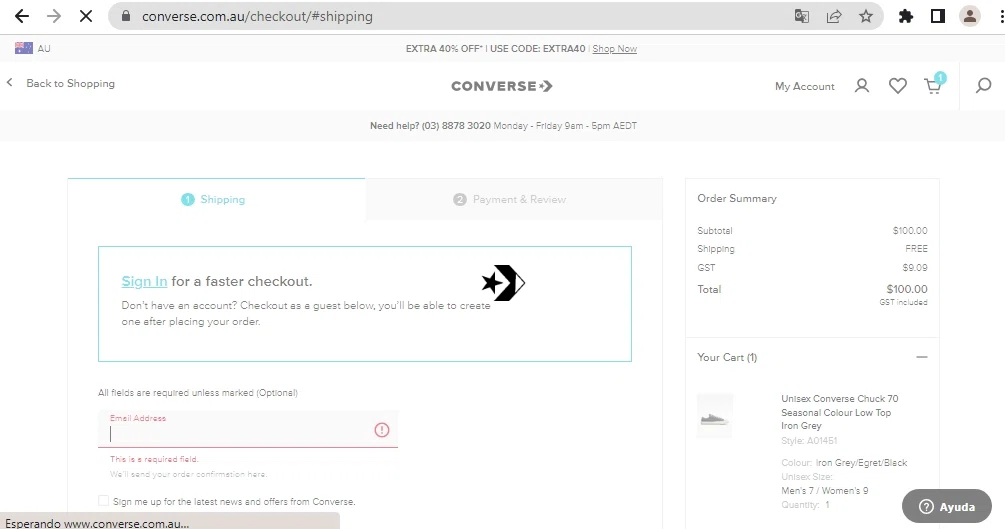
Task: Click the Shop Now promo link
Action: point(615,49)
